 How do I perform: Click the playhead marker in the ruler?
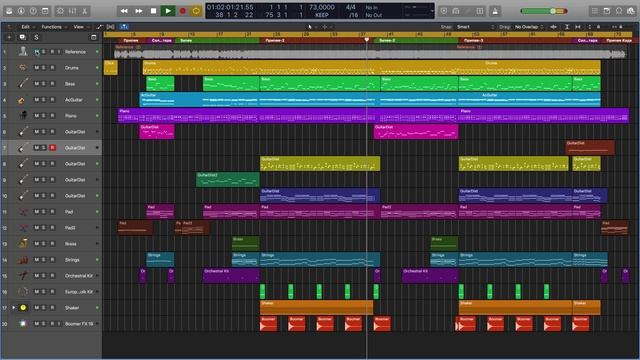367,40
